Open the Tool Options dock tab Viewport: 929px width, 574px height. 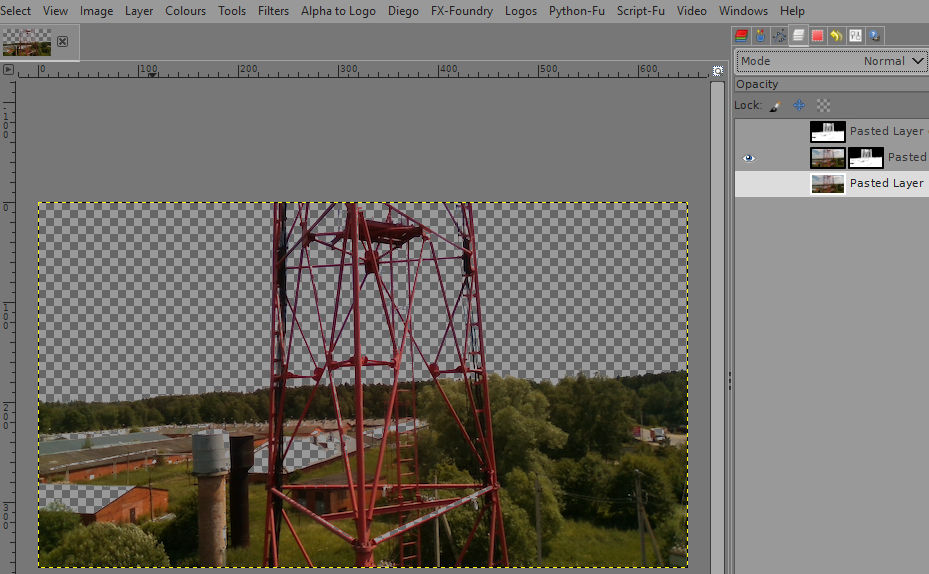[761, 36]
